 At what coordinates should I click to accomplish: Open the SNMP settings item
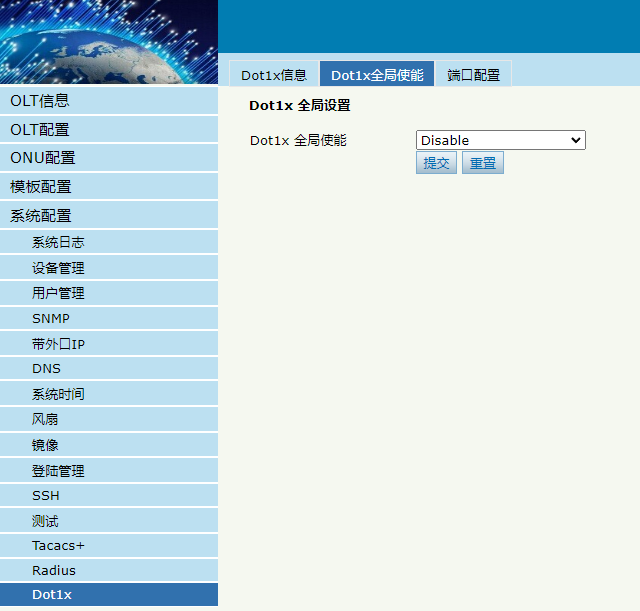109,318
